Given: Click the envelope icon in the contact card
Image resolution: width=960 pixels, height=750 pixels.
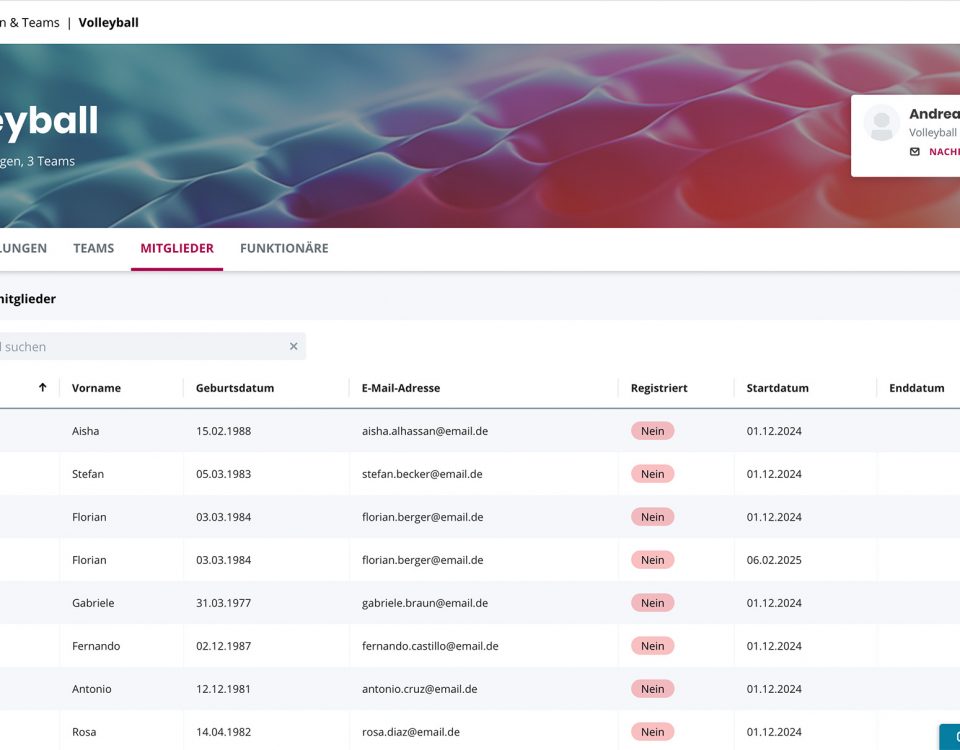Looking at the screenshot, I should (914, 152).
